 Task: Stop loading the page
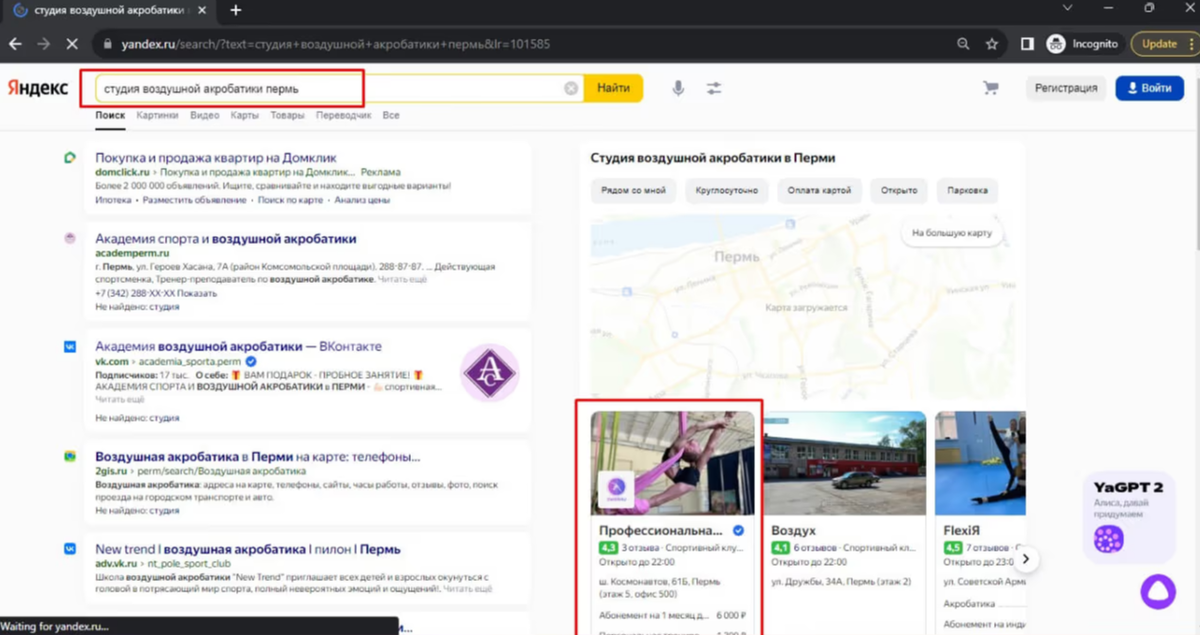[71, 44]
